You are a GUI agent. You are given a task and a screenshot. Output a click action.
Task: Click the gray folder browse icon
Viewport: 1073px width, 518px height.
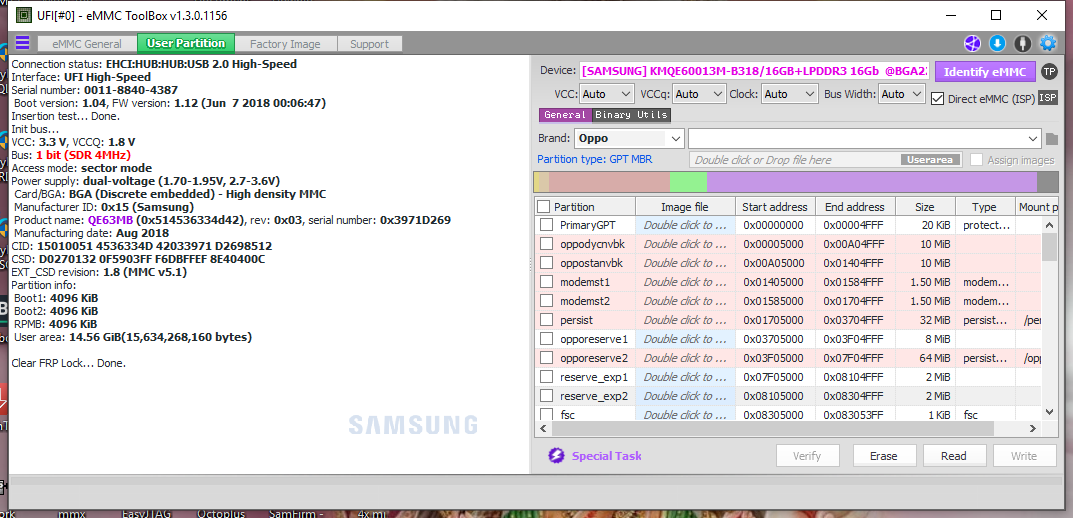pyautogui.click(x=1052, y=139)
